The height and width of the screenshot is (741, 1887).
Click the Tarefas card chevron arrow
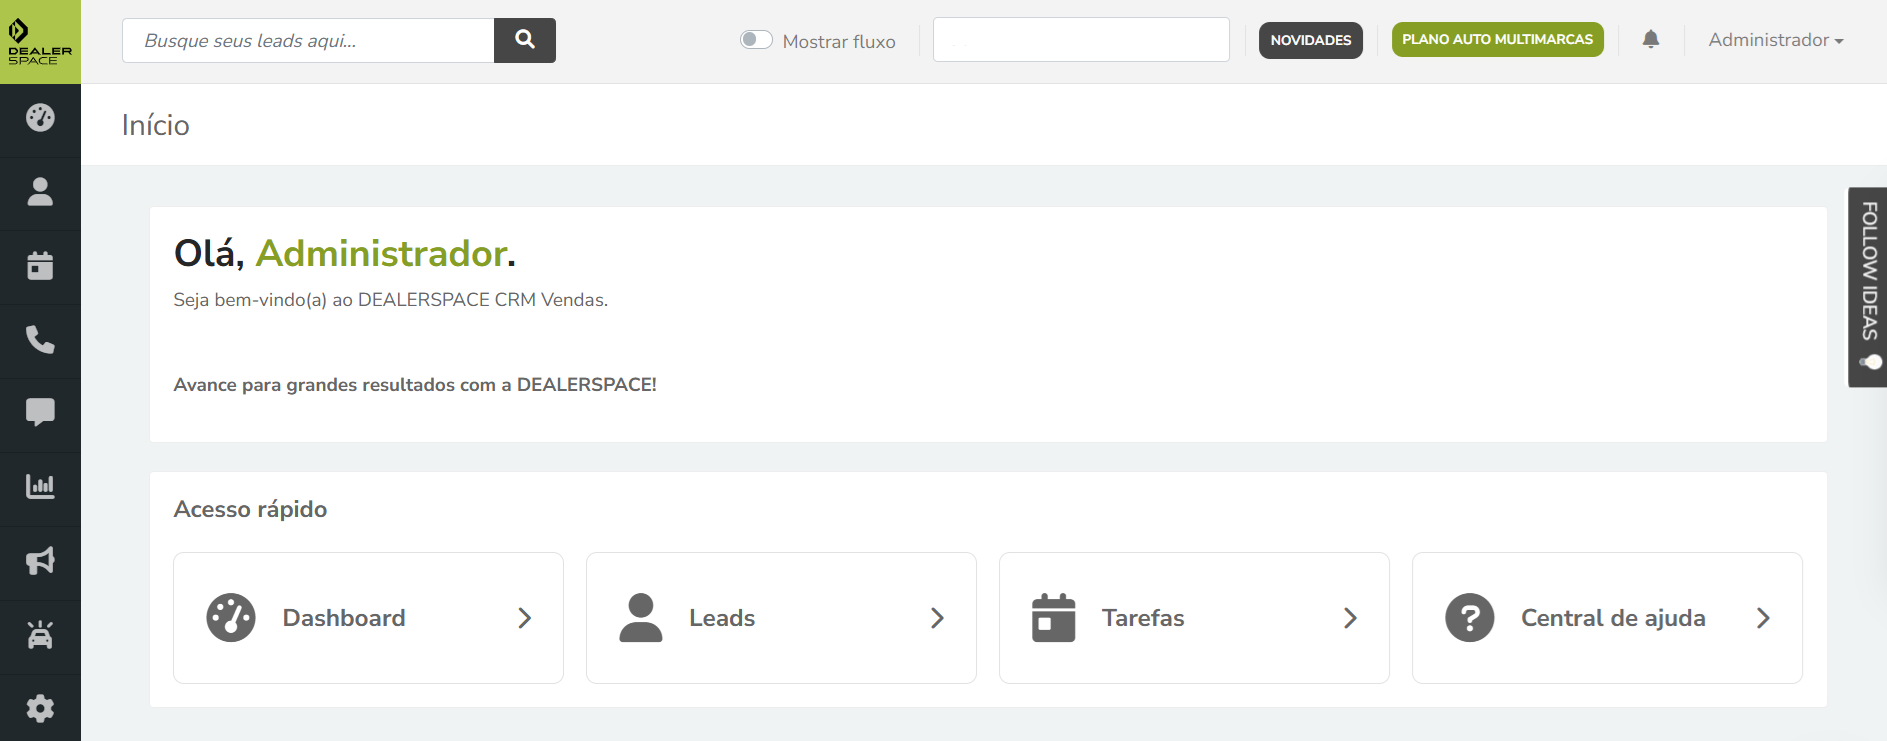coord(1351,618)
